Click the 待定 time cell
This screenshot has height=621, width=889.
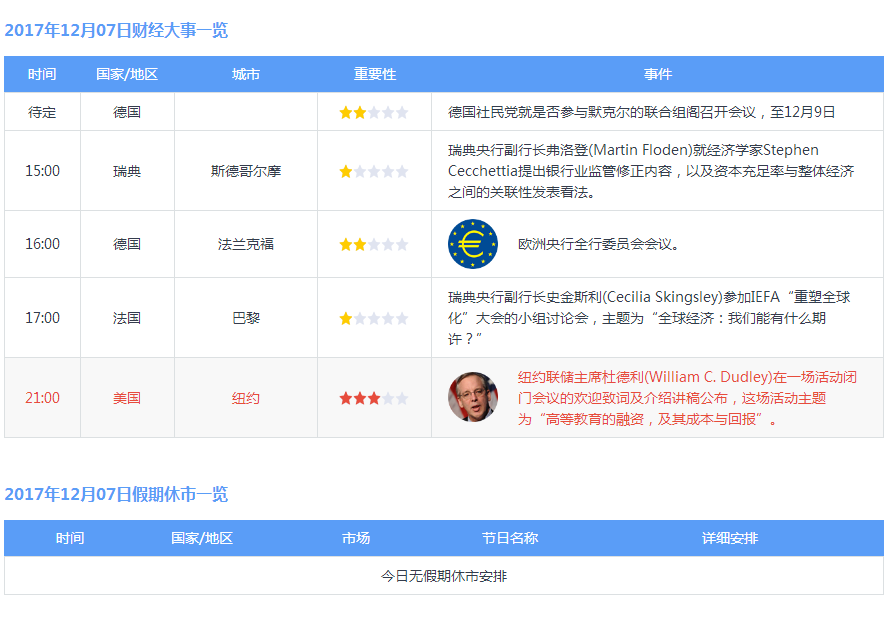(x=42, y=112)
